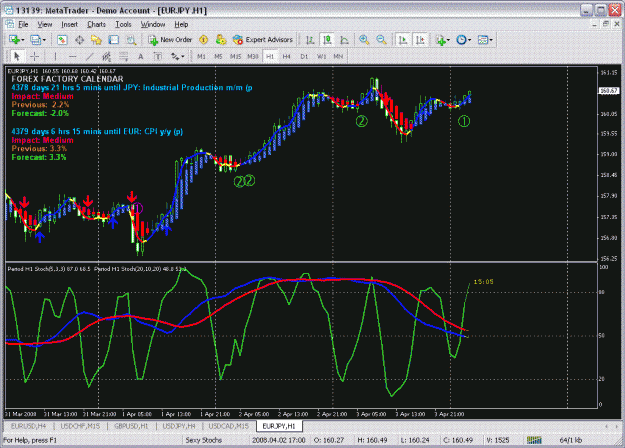Image resolution: width=625 pixels, height=448 pixels.
Task: Select the Crosshair tool
Action: click(35, 56)
